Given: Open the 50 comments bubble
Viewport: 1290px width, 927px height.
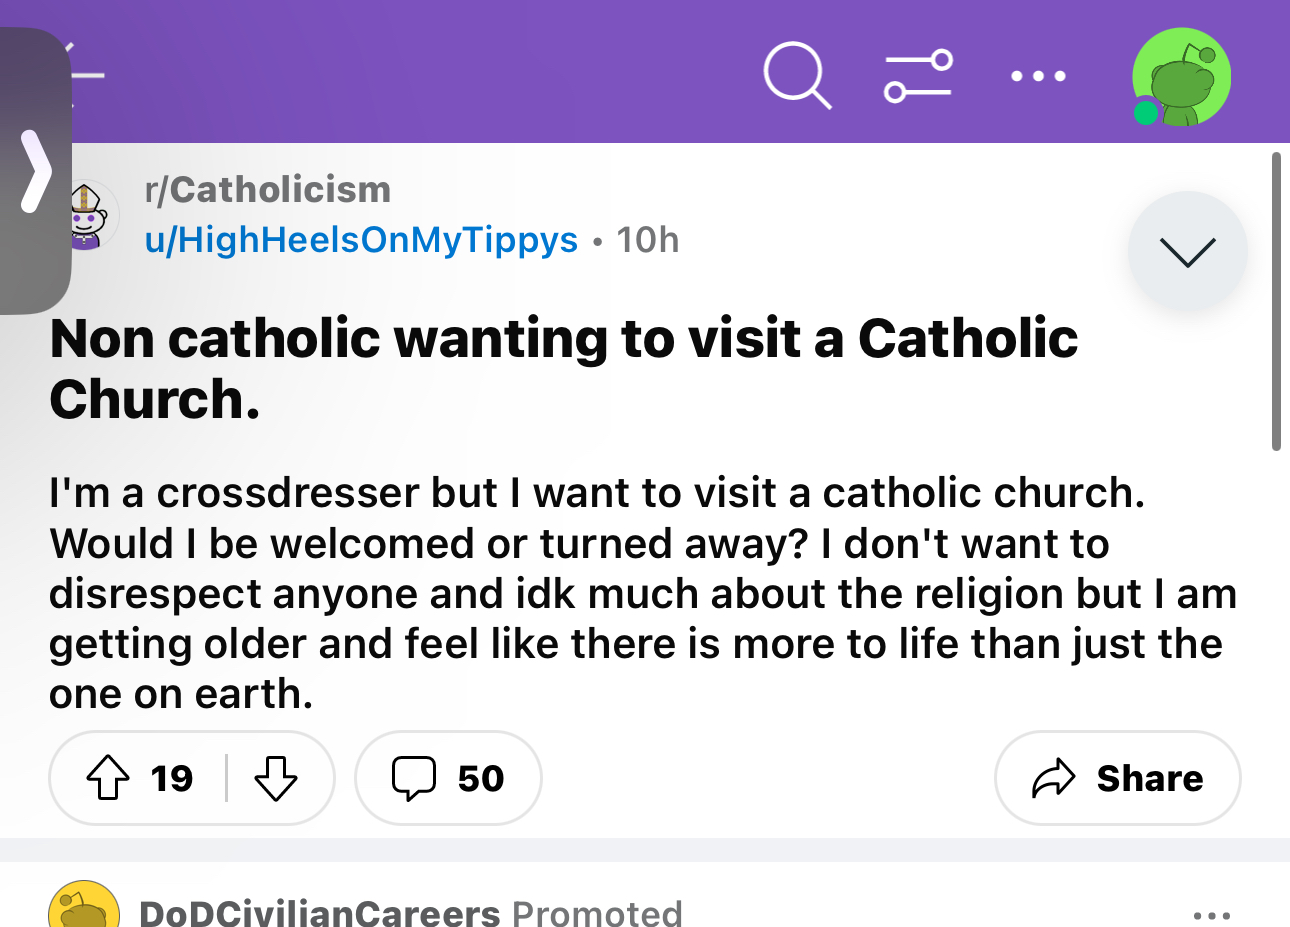Looking at the screenshot, I should pyautogui.click(x=448, y=778).
